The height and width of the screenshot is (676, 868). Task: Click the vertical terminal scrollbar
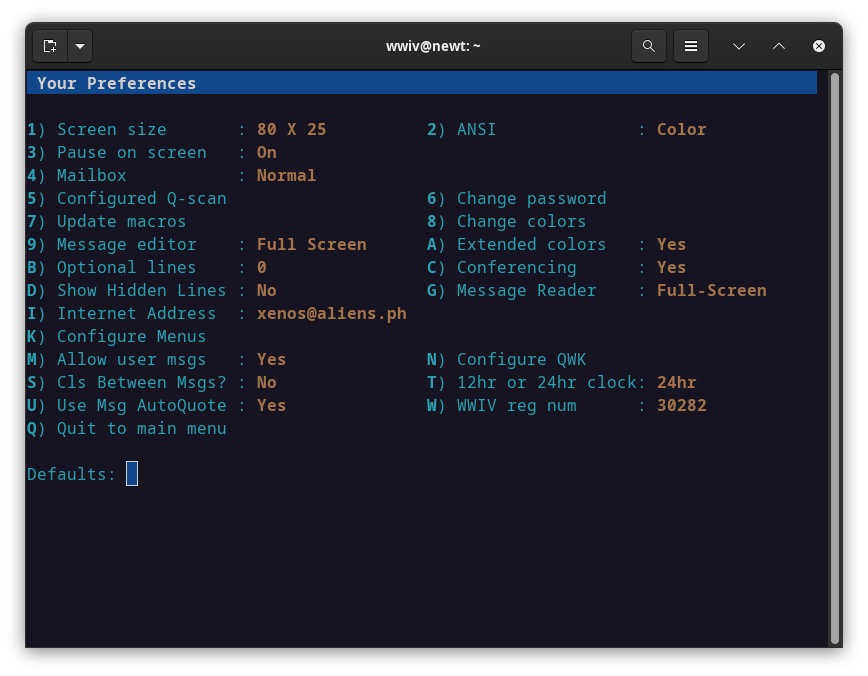pyautogui.click(x=835, y=358)
